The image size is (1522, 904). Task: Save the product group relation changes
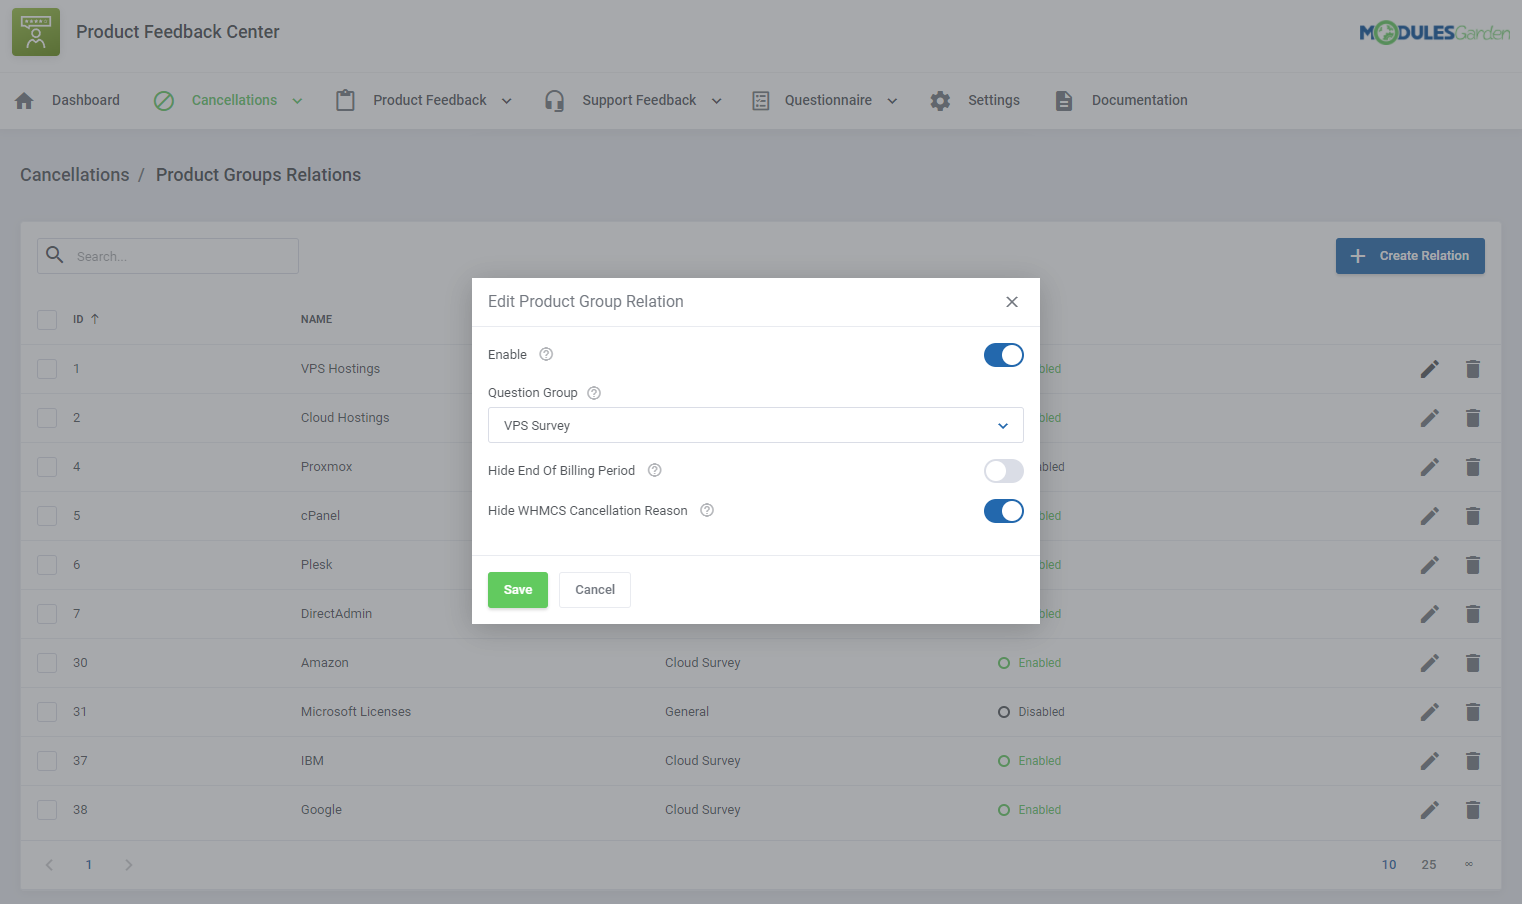tap(517, 590)
